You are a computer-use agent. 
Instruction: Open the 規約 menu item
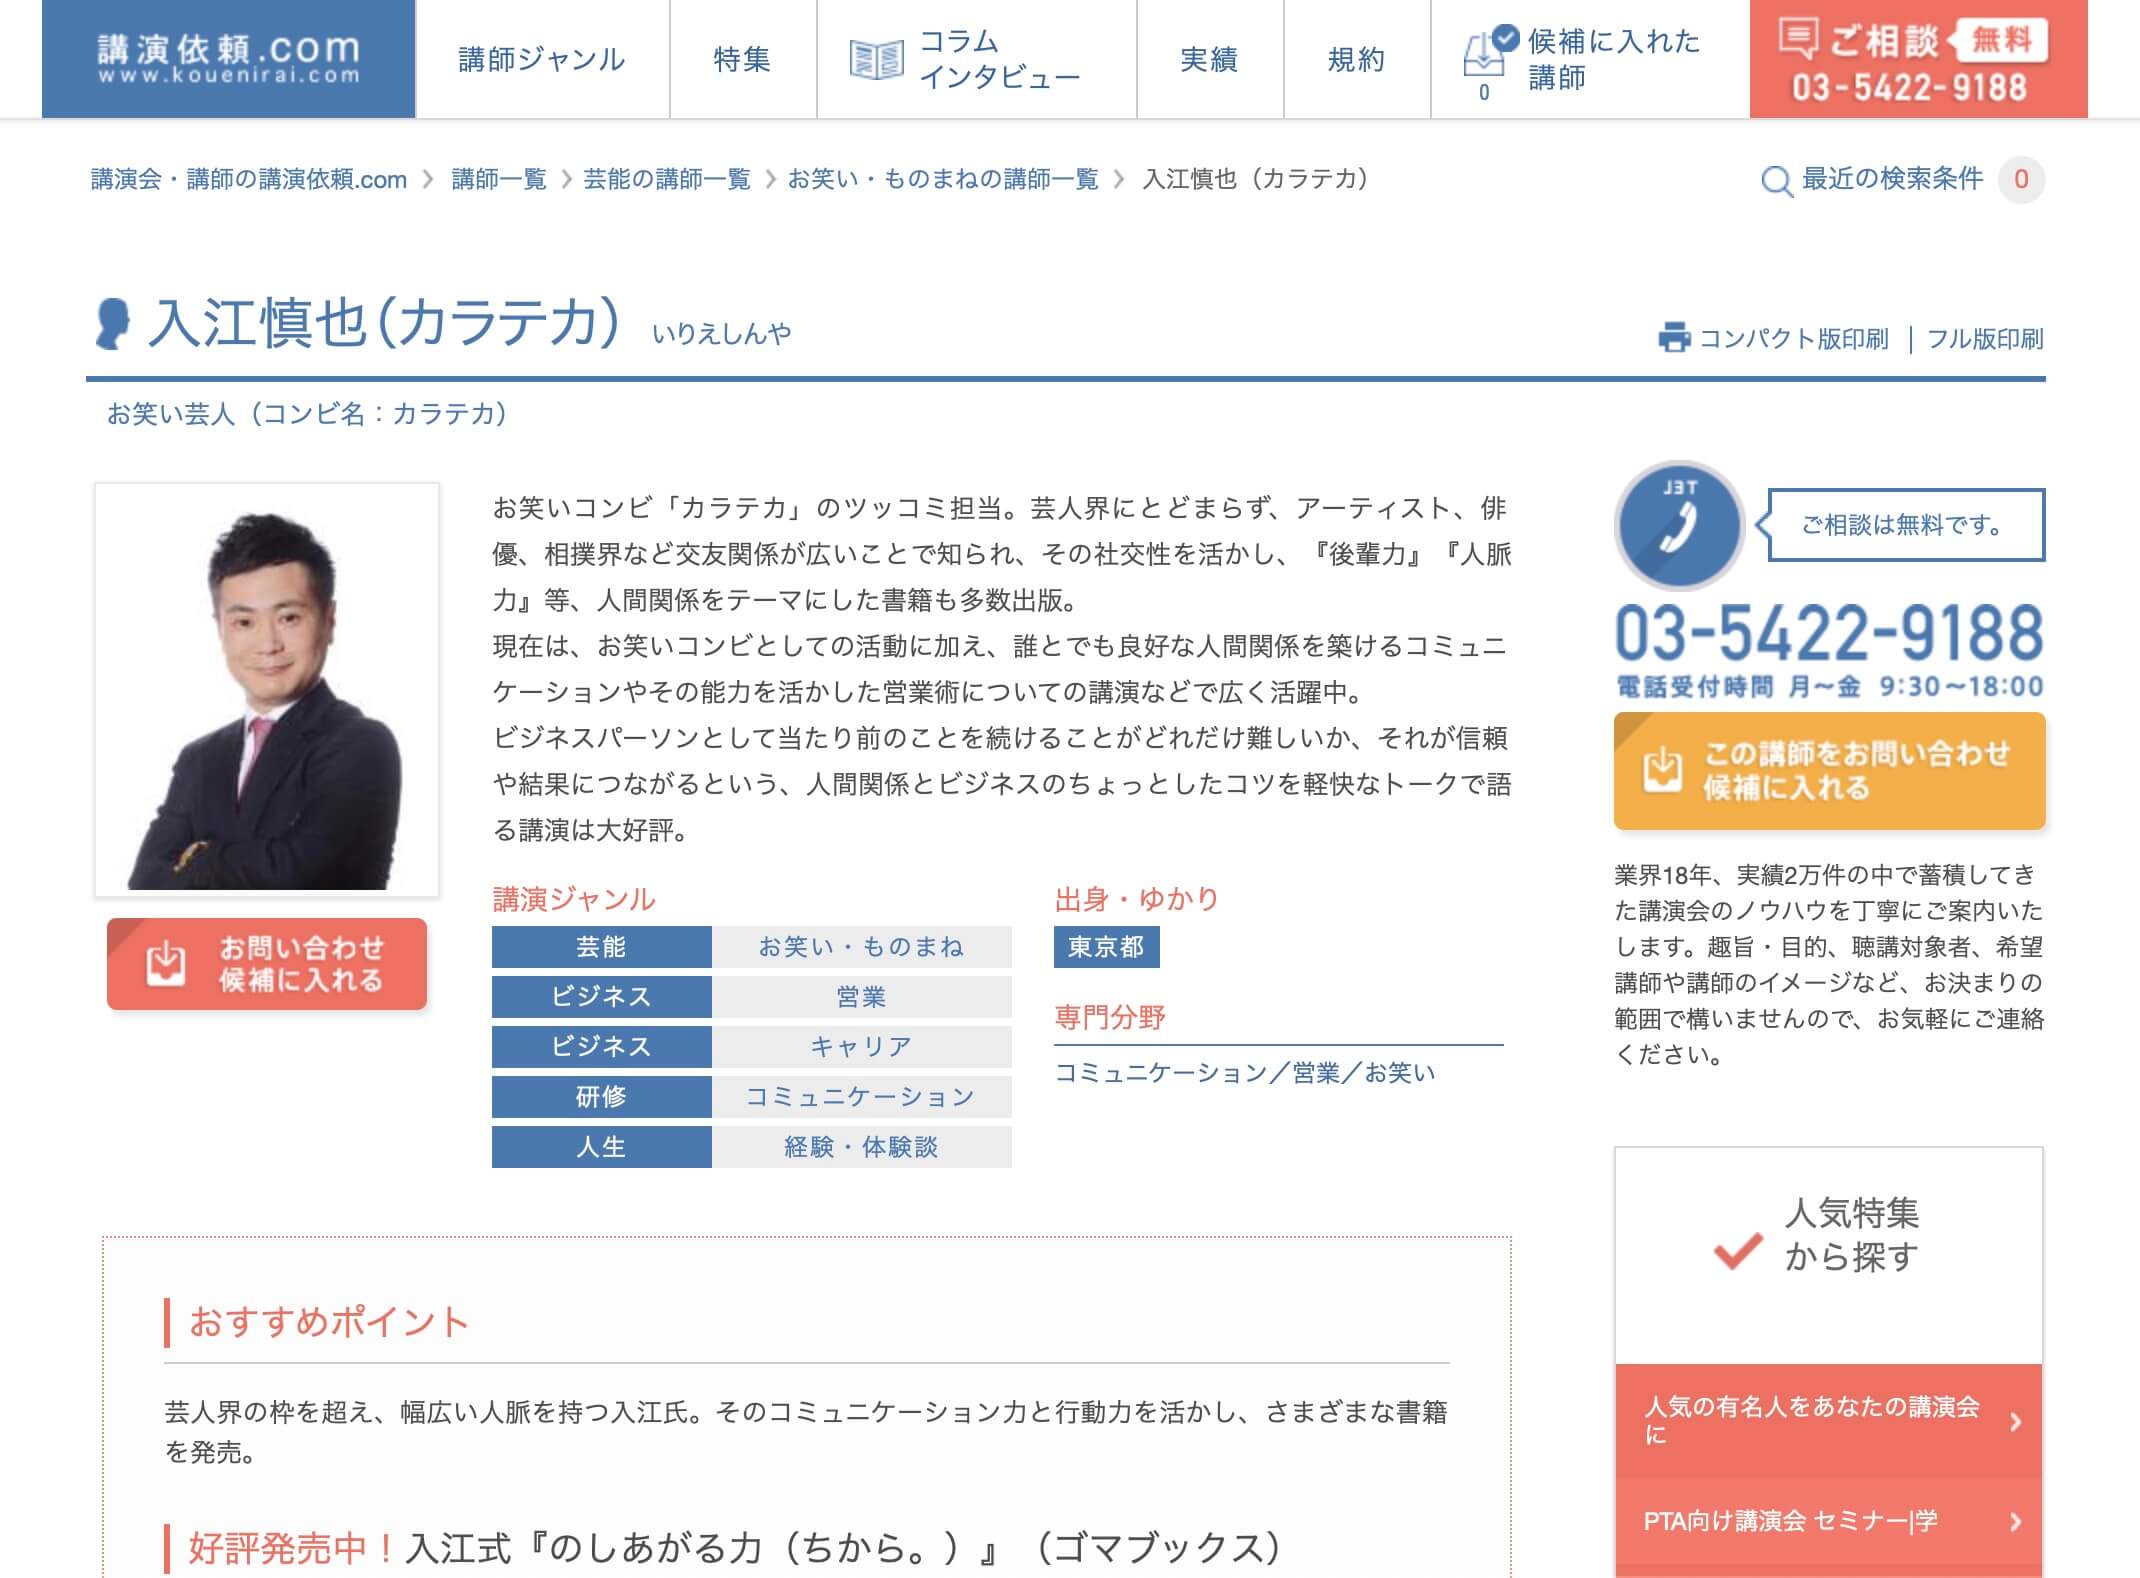(1356, 59)
